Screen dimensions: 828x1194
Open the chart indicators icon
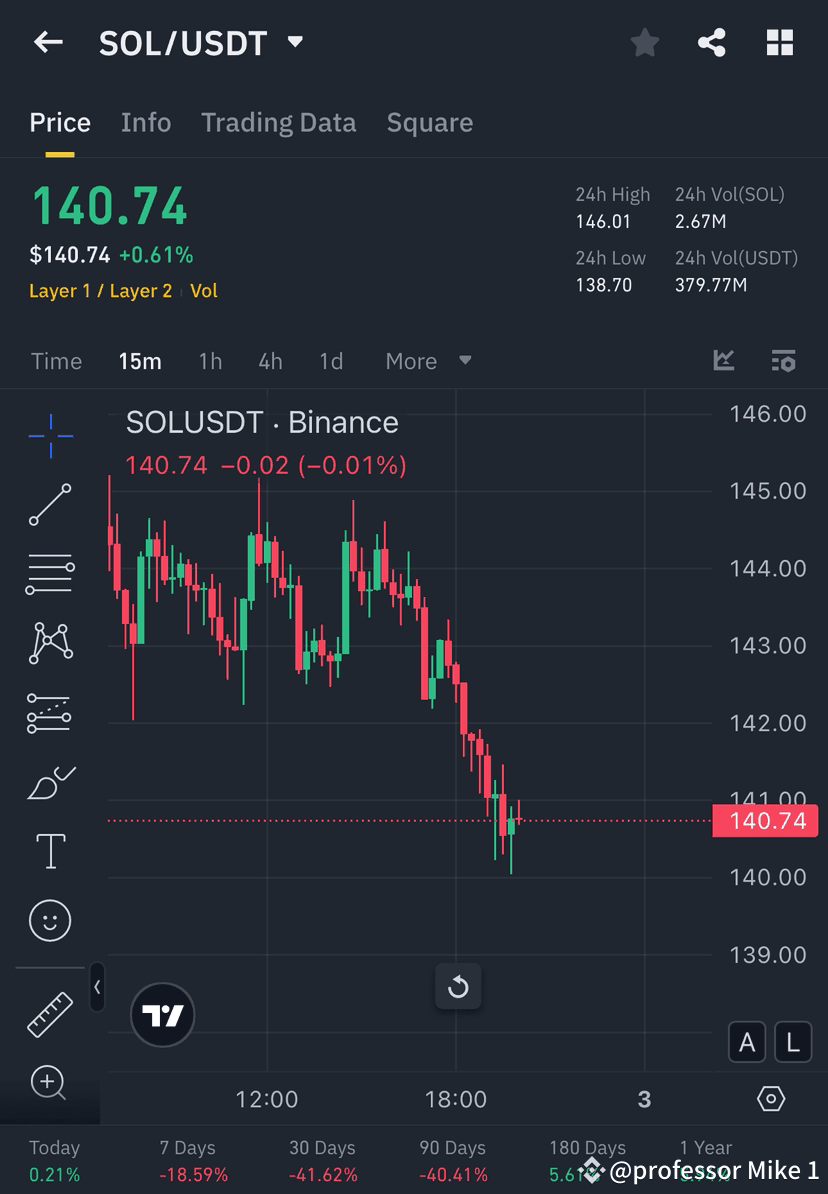point(723,361)
